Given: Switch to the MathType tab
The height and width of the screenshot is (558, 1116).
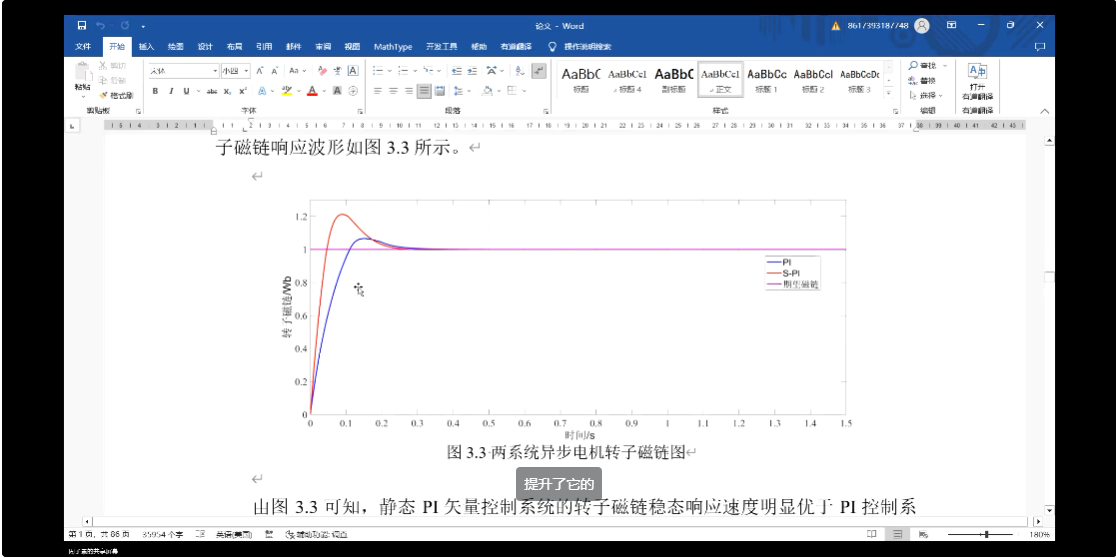Looking at the screenshot, I should click(393, 47).
